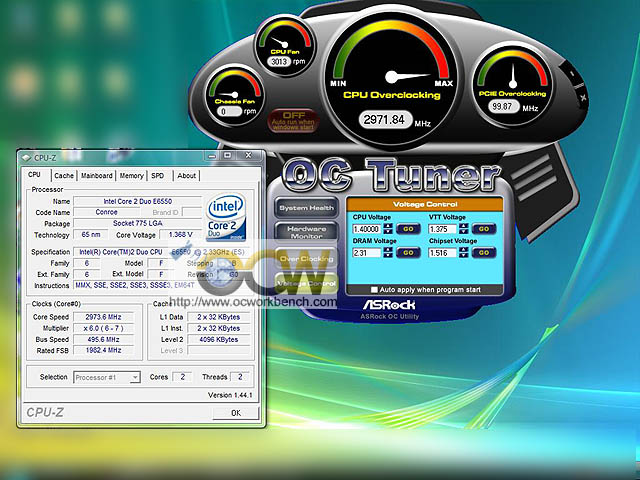Open the CPU tab in CPU-Z
This screenshot has width=640, height=480.
(35, 175)
